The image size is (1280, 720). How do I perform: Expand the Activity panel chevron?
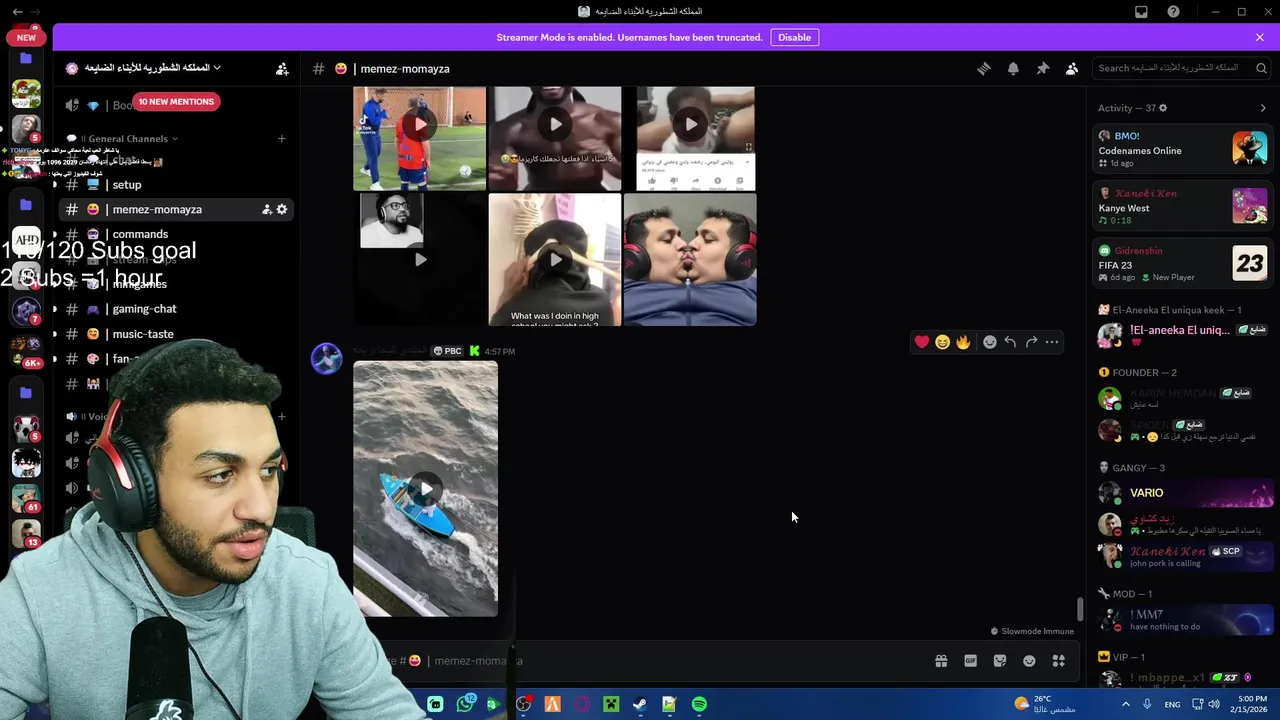pyautogui.click(x=1263, y=108)
